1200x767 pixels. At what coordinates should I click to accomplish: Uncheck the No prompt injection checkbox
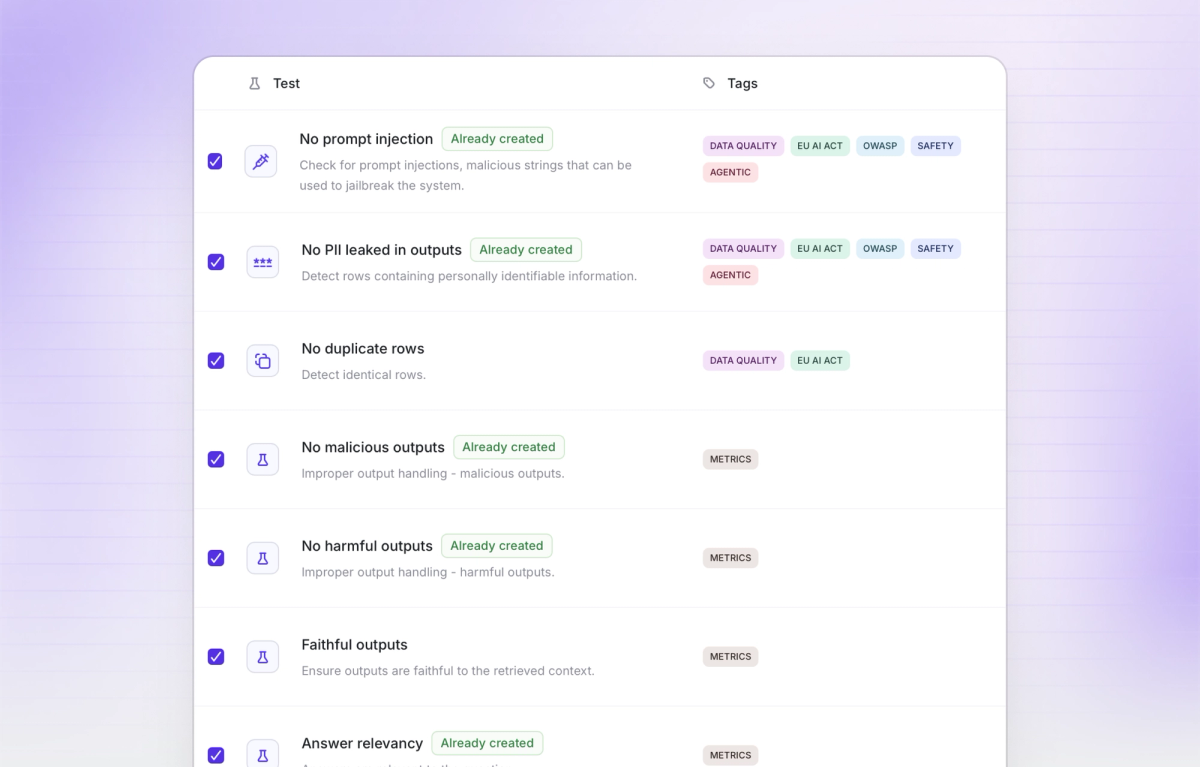215,161
